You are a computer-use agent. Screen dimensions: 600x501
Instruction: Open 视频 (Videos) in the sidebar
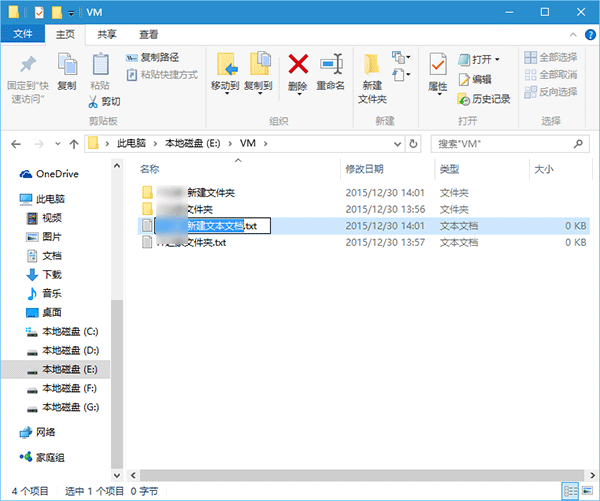click(x=44, y=218)
